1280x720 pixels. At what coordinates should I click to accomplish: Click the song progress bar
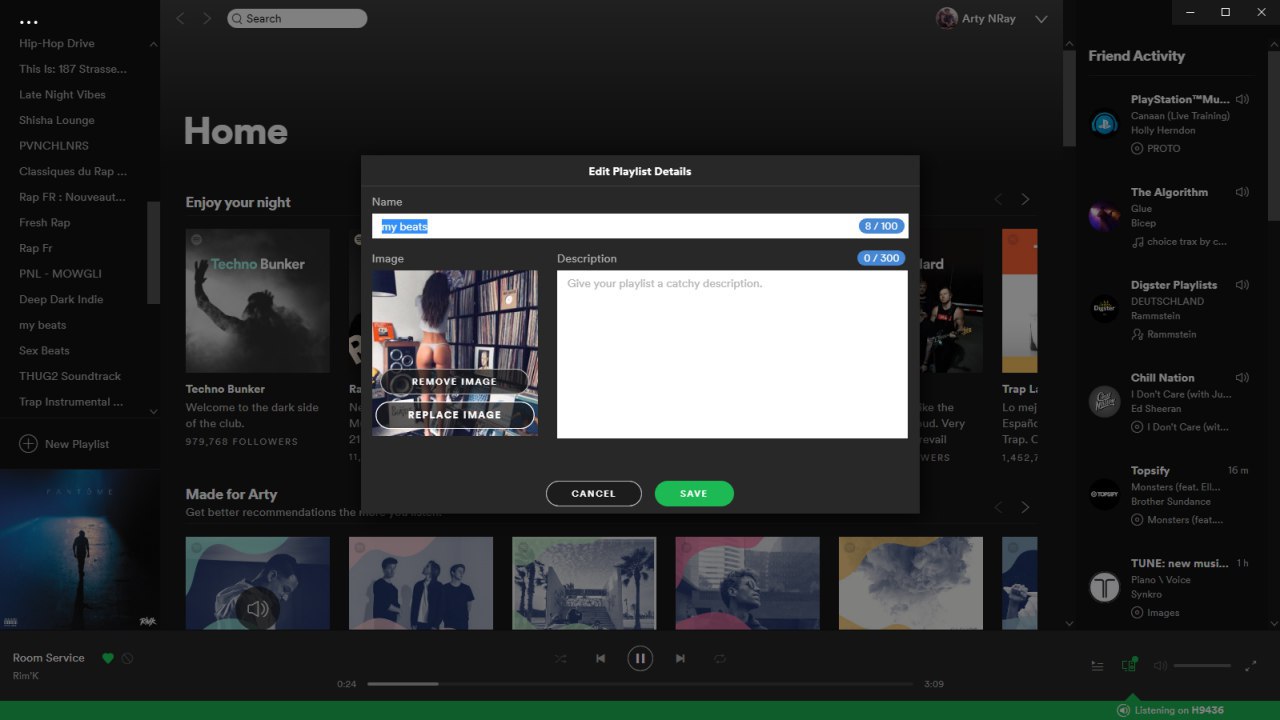[640, 684]
